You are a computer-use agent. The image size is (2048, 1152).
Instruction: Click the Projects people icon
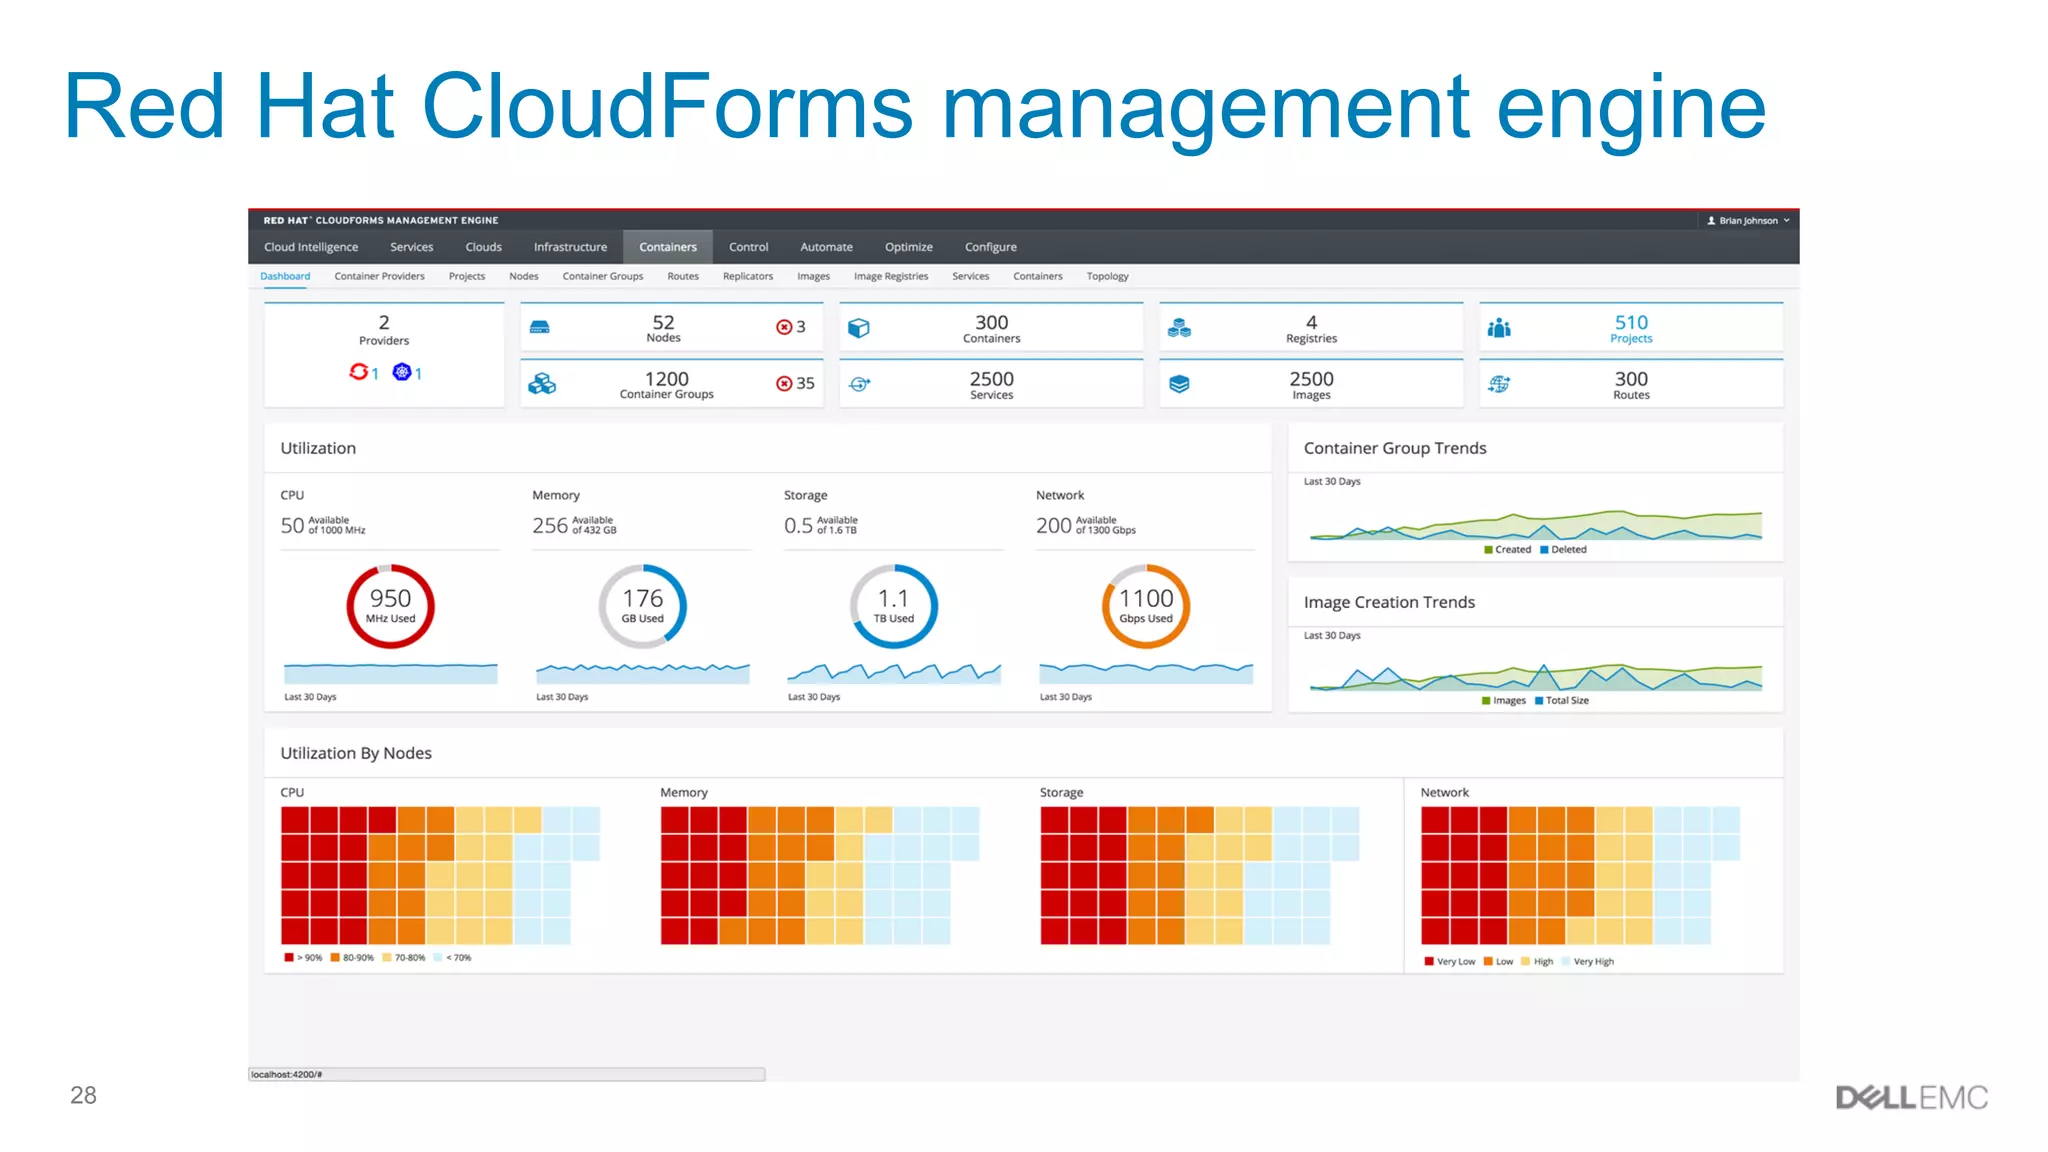[x=1499, y=327]
